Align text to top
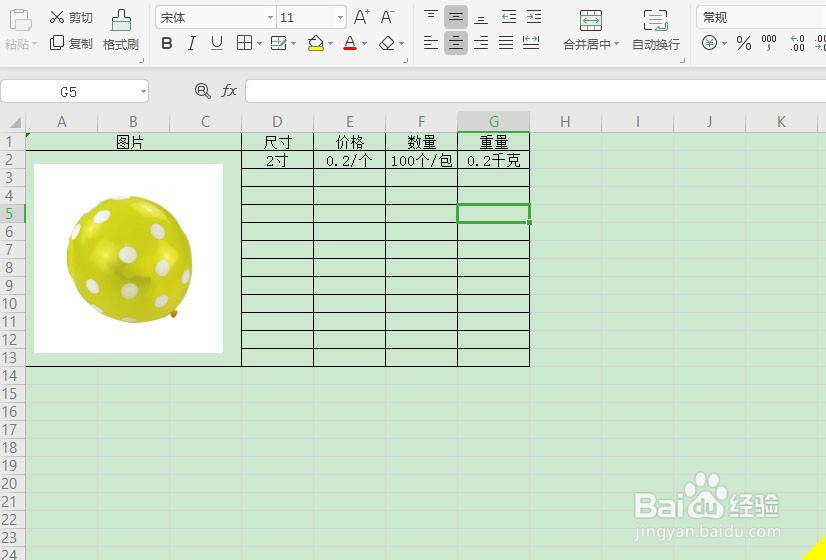The height and width of the screenshot is (560, 826). [x=431, y=17]
